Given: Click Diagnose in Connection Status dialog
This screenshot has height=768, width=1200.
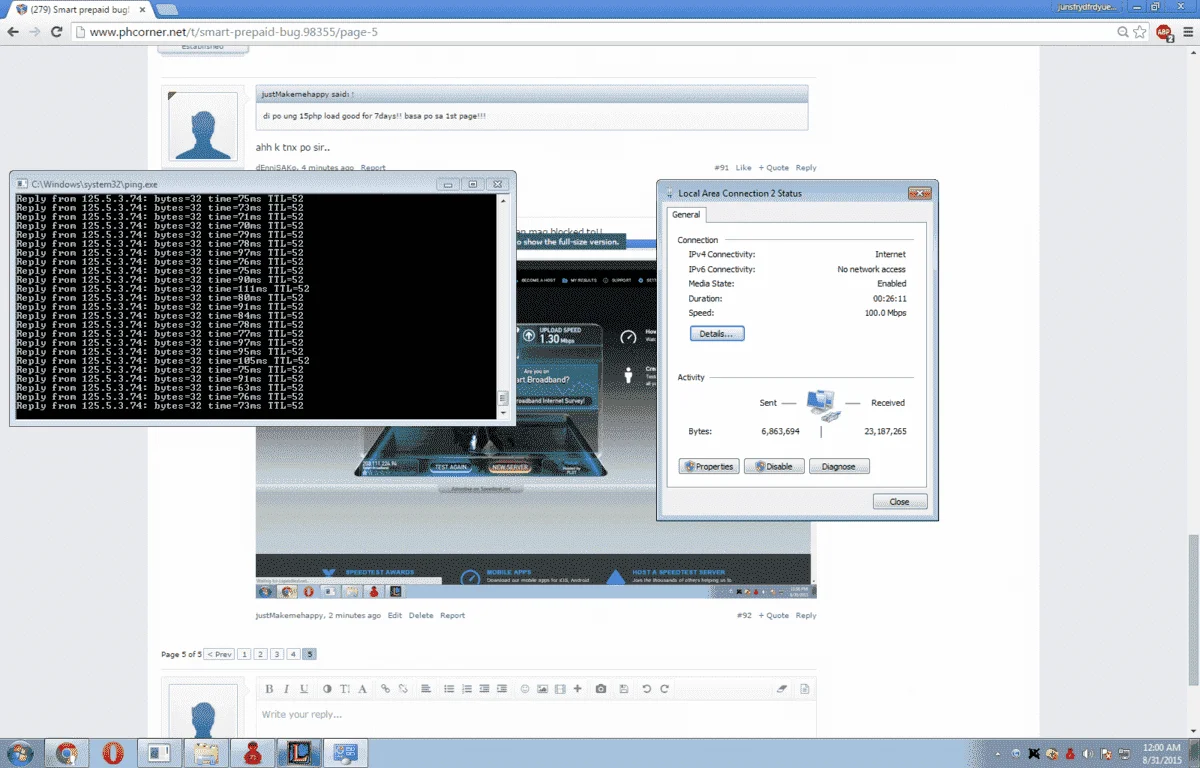Looking at the screenshot, I should coord(839,466).
